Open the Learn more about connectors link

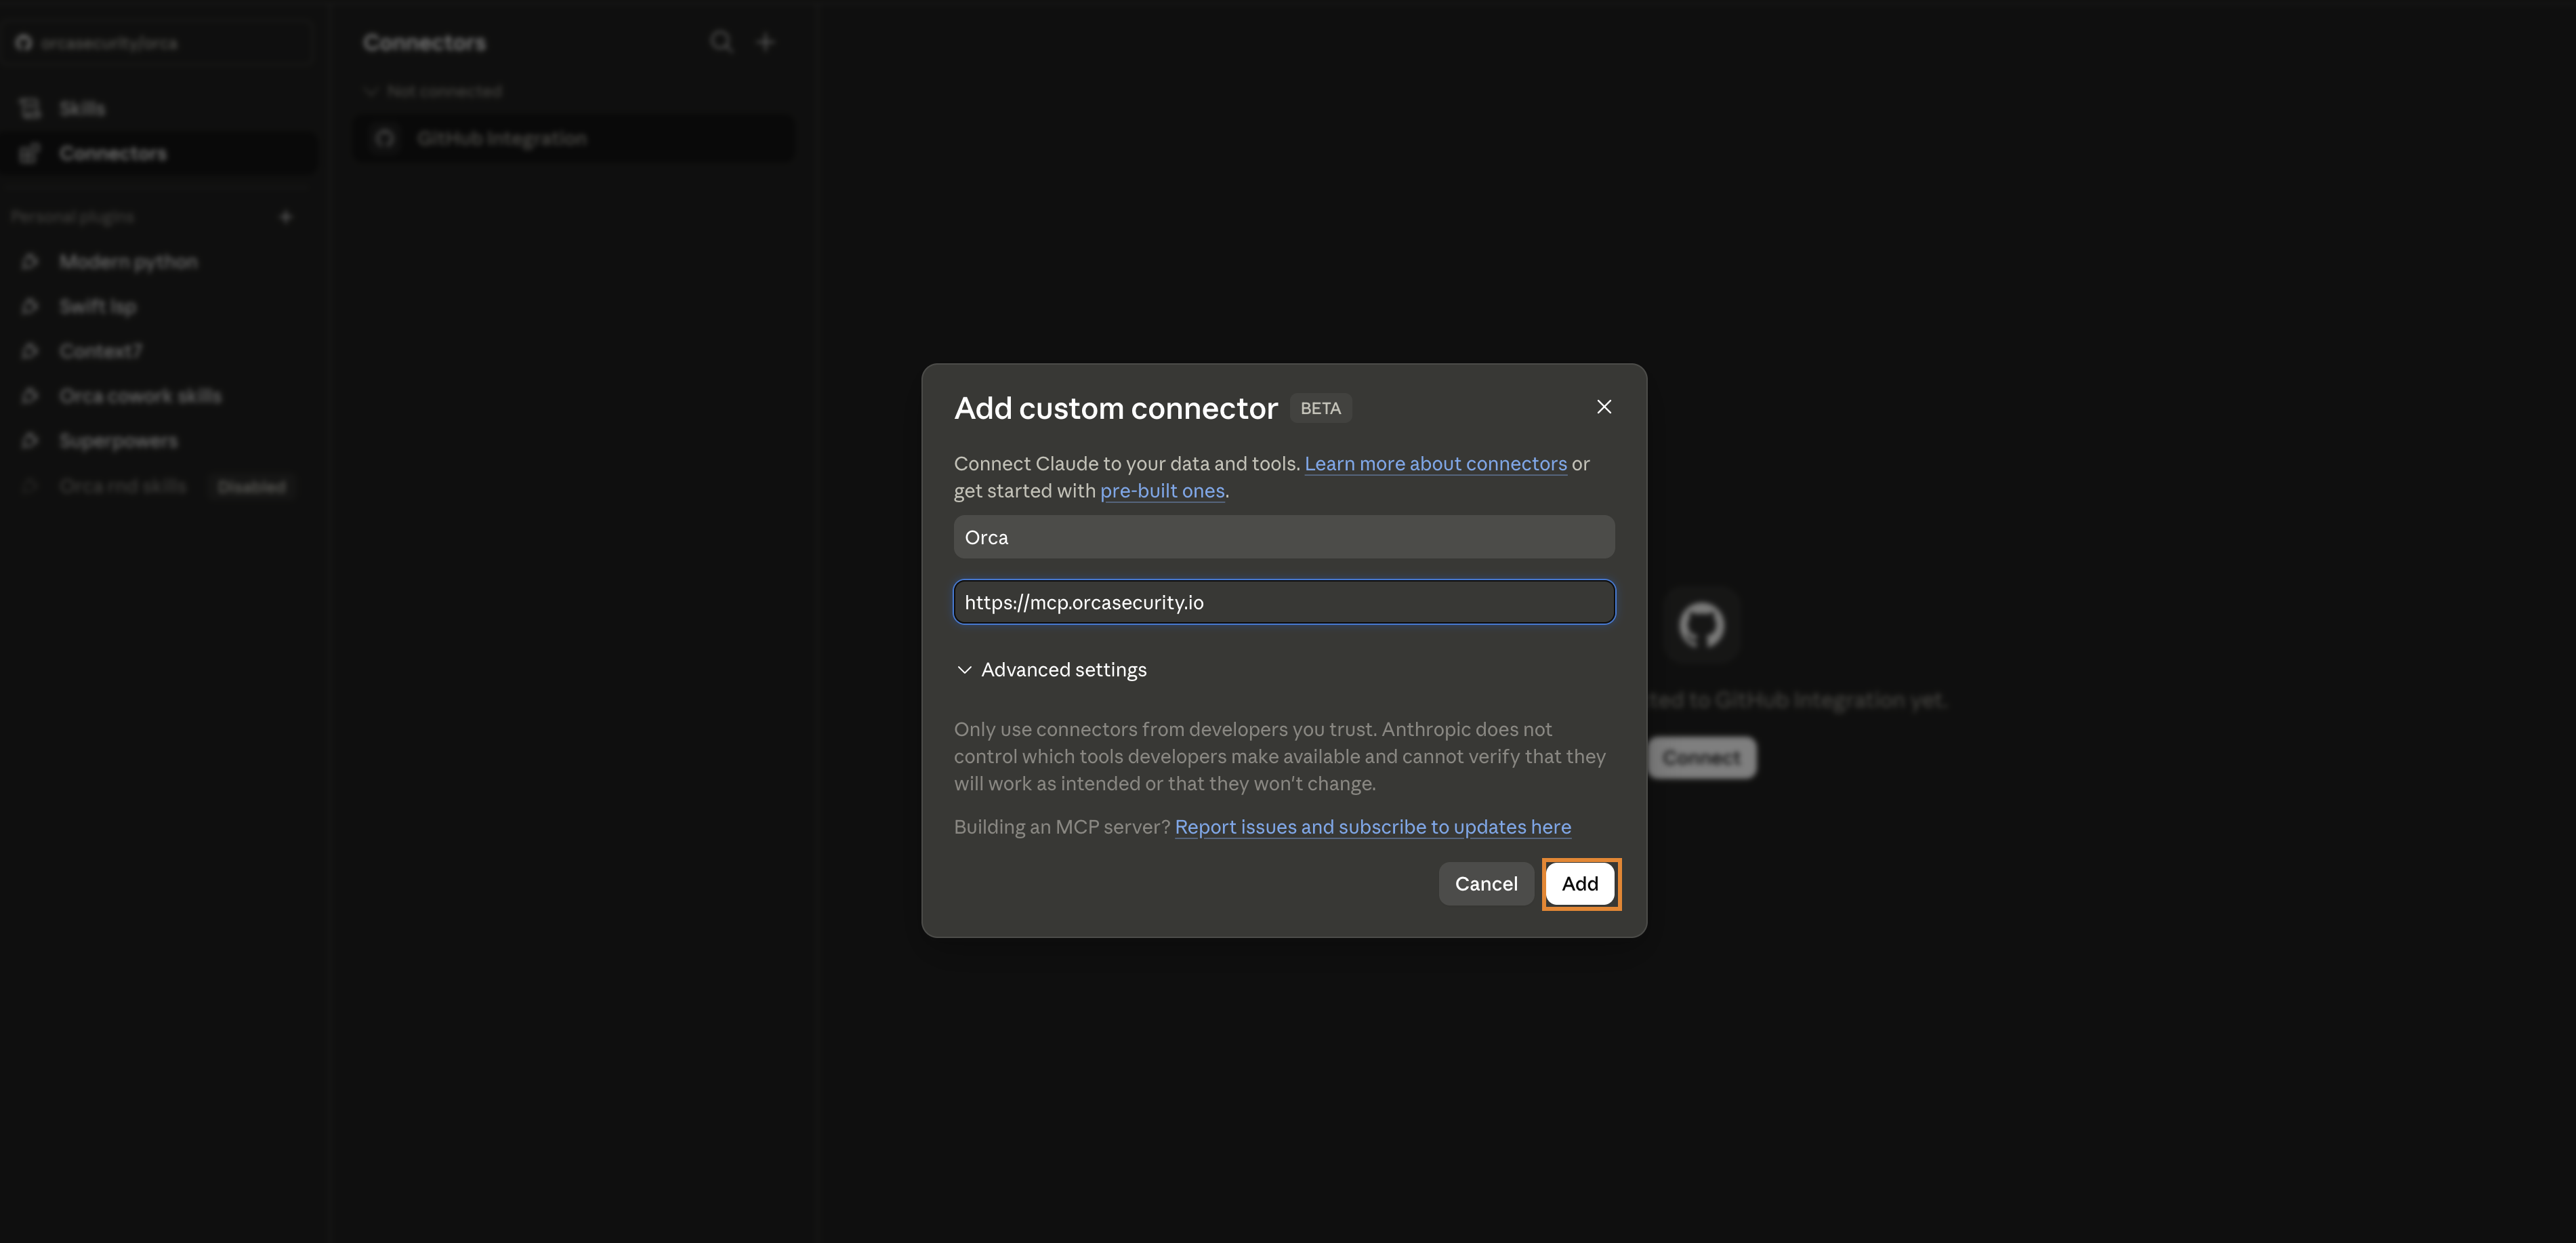pos(1435,464)
